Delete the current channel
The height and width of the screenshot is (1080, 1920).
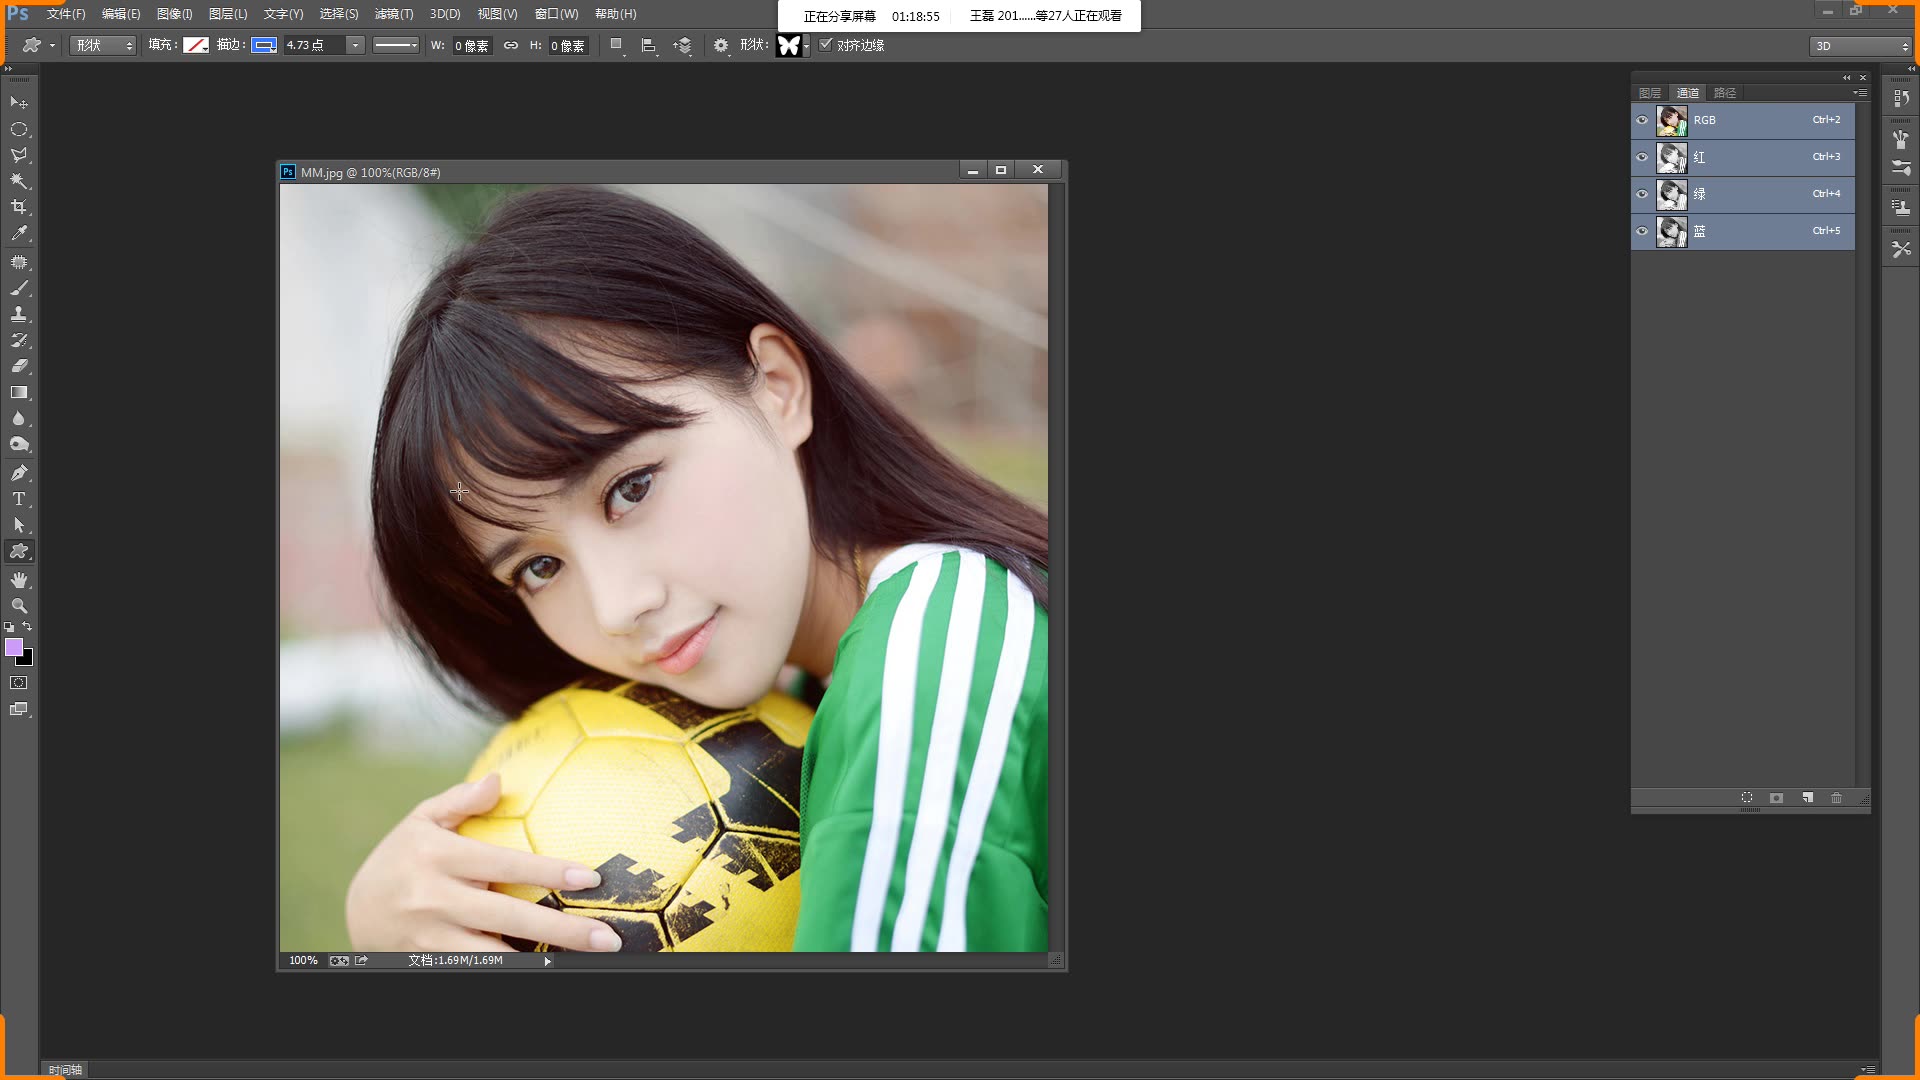(x=1836, y=798)
